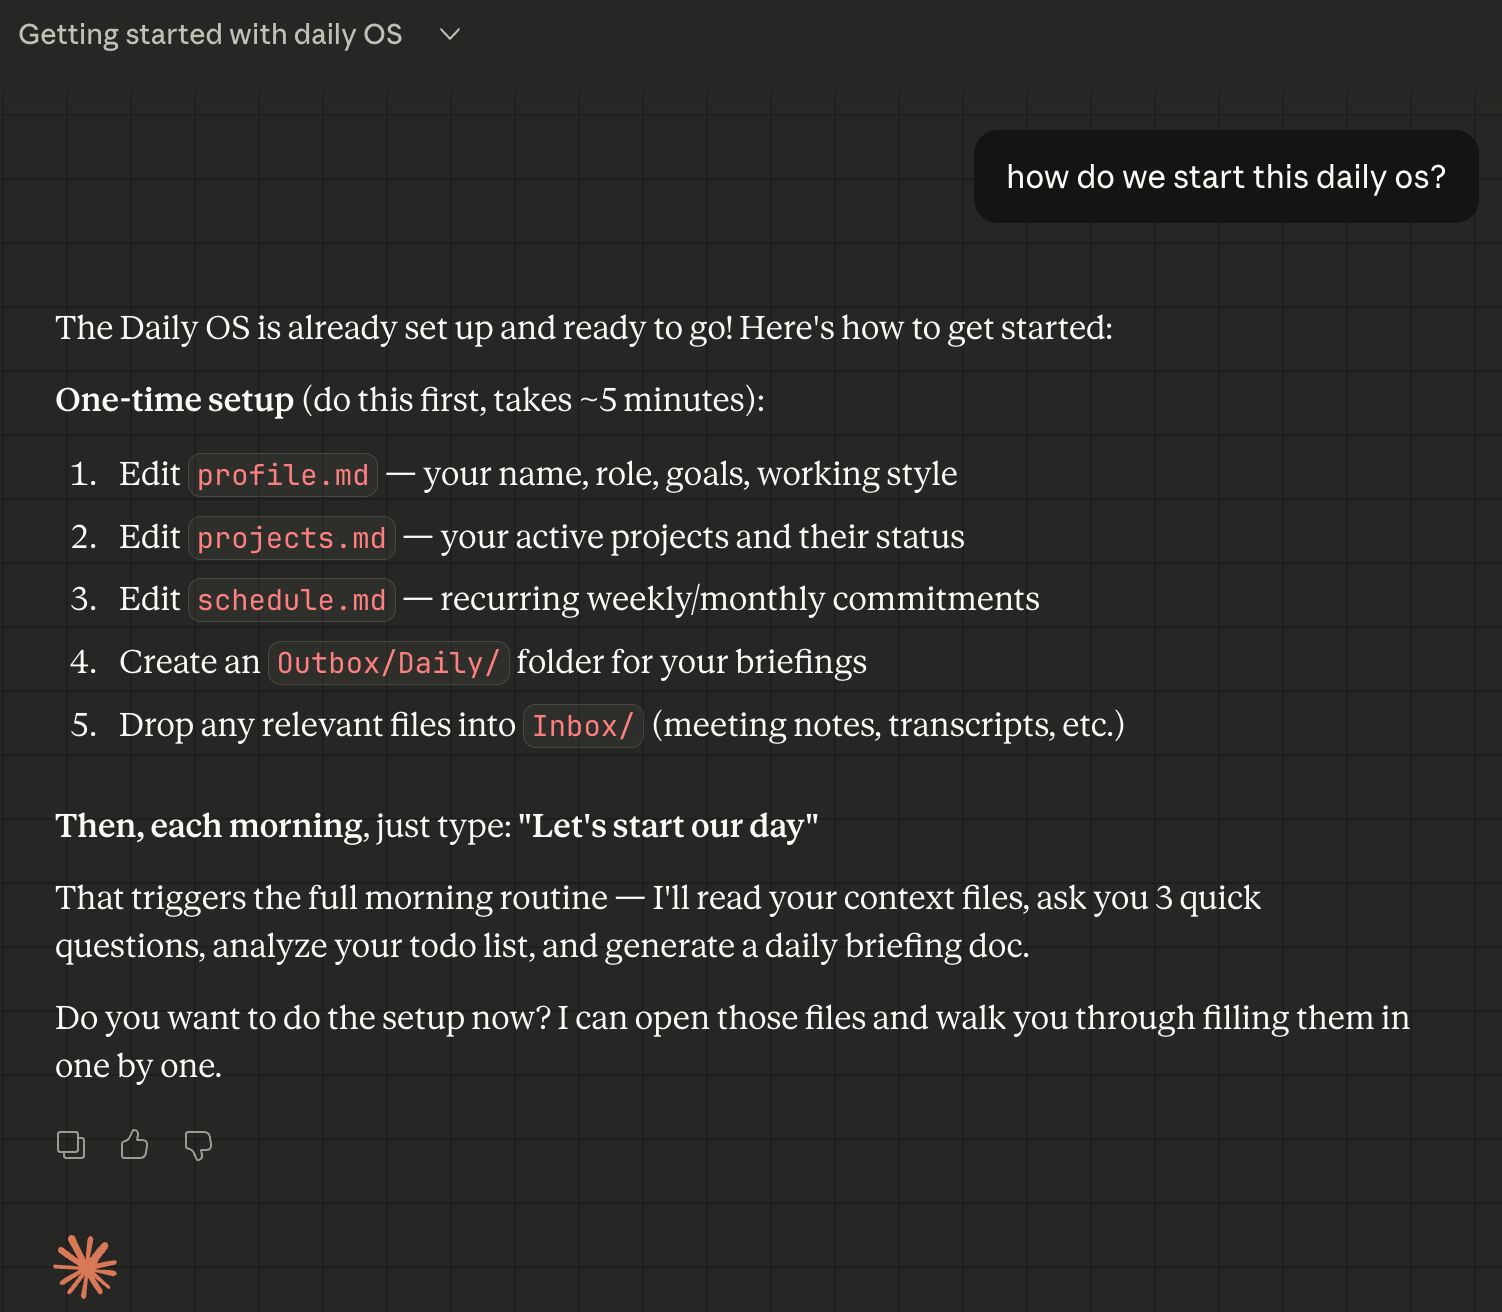This screenshot has width=1502, height=1312.
Task: Click the user message "how do we start this daily os?"
Action: [x=1226, y=177]
